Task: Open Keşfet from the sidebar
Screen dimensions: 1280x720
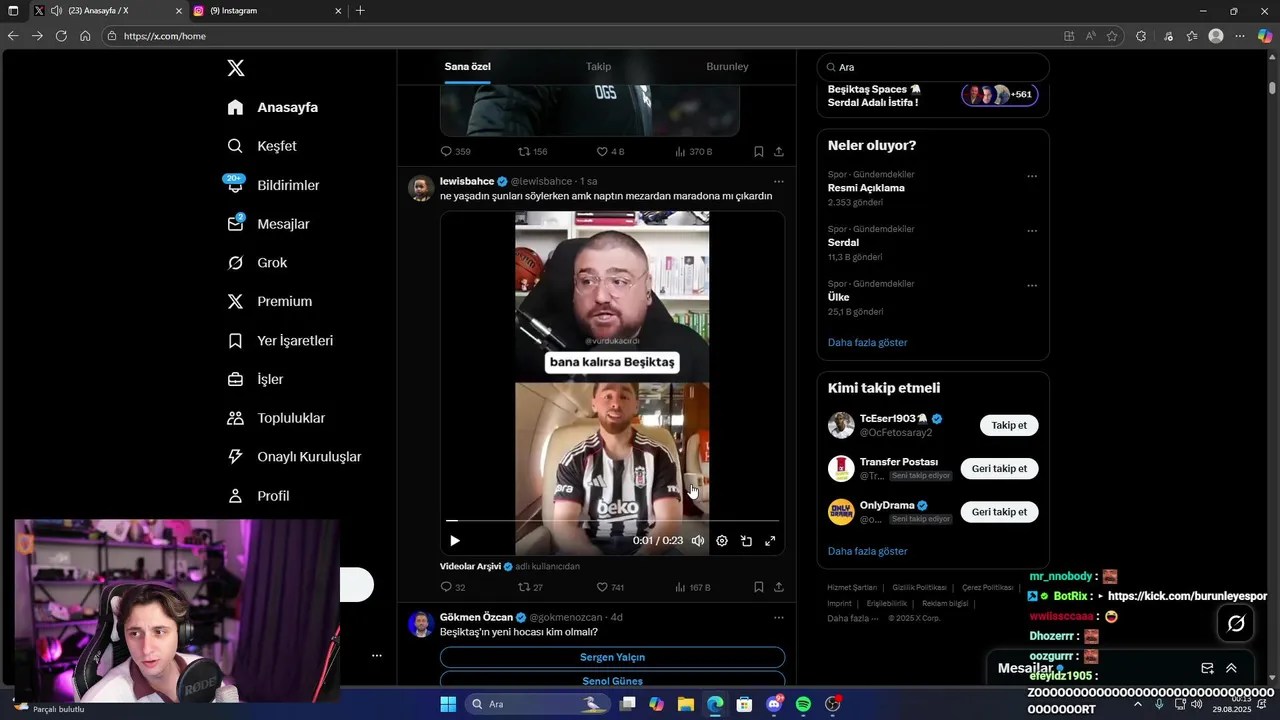Action: [x=262, y=146]
